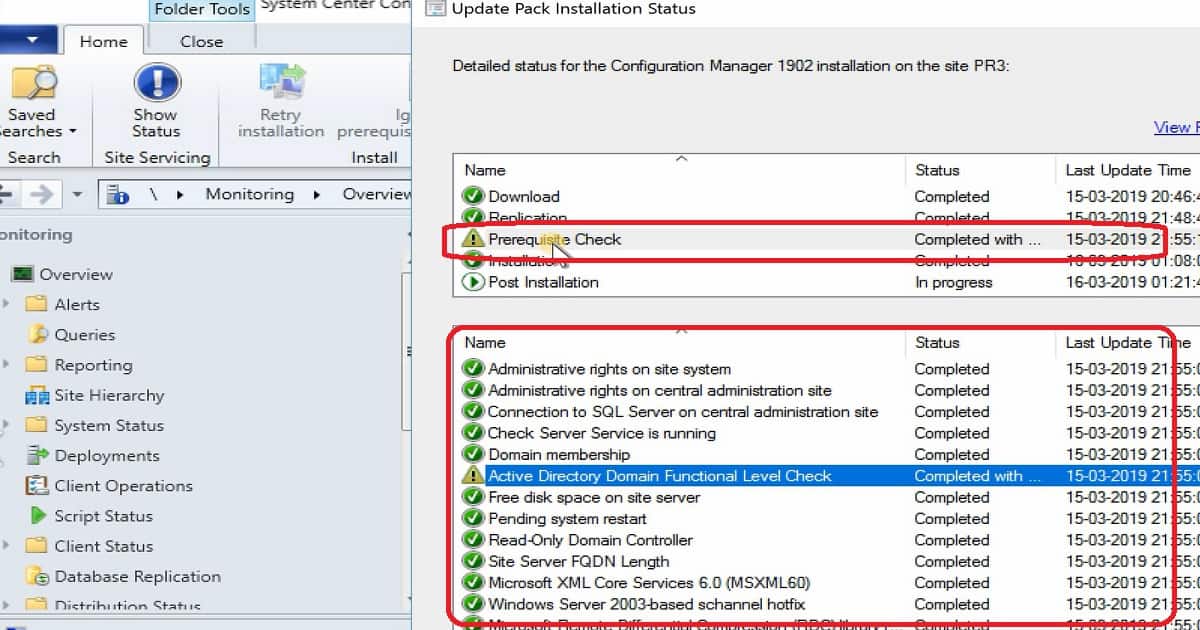The height and width of the screenshot is (630, 1200).
Task: Select Active Directory Domain Functional Level Check row
Action: pyautogui.click(x=827, y=476)
